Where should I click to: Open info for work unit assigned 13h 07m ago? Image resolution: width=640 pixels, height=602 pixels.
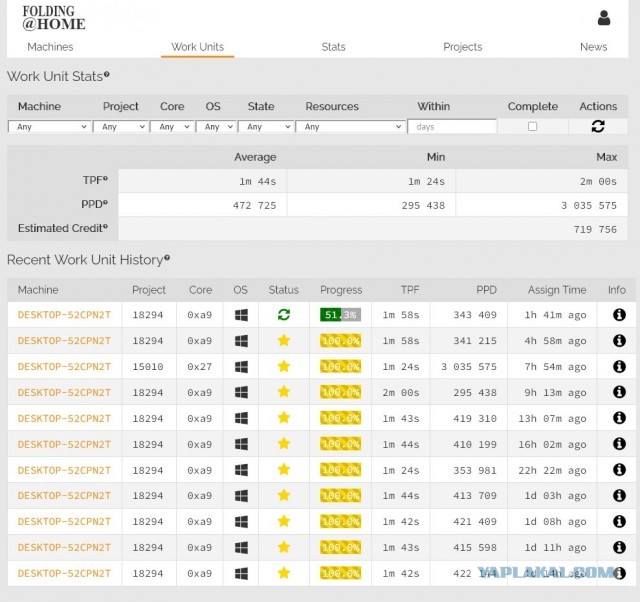coord(619,418)
